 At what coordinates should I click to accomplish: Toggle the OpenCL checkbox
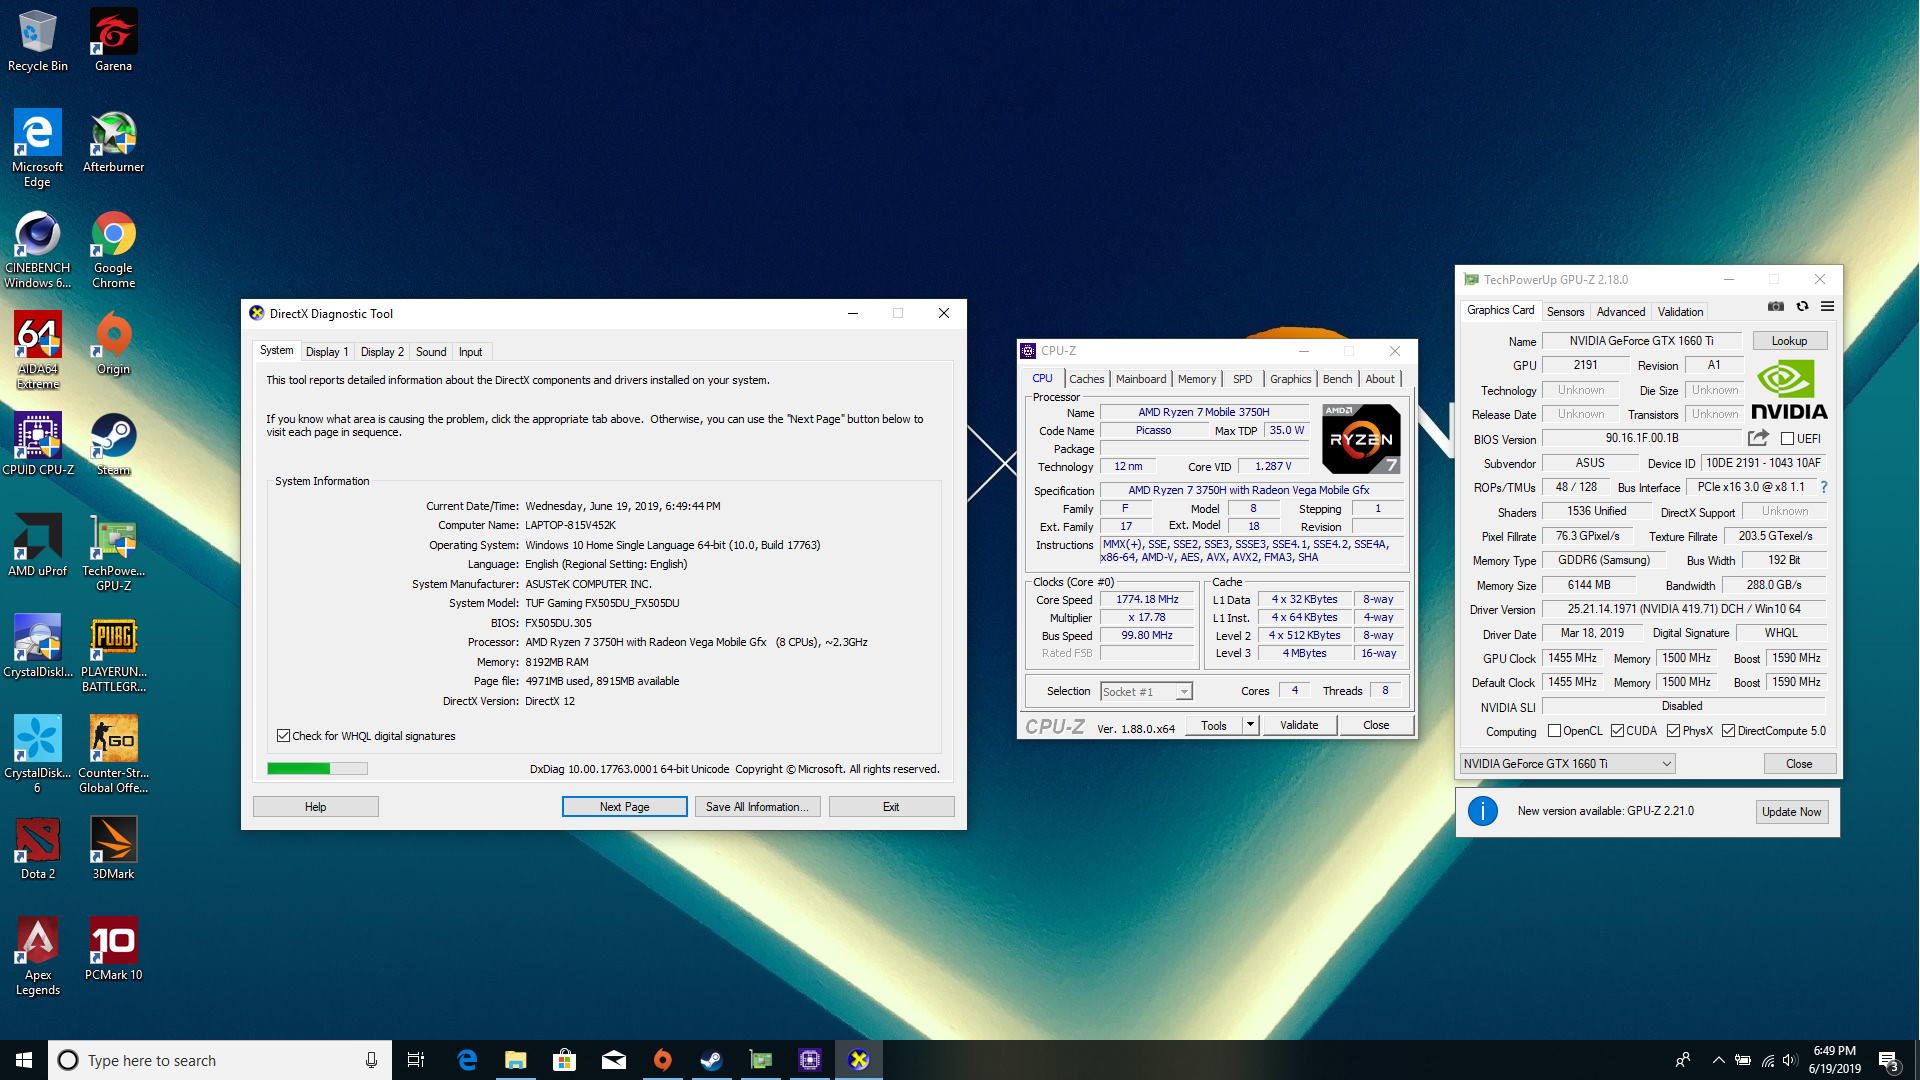(1555, 731)
